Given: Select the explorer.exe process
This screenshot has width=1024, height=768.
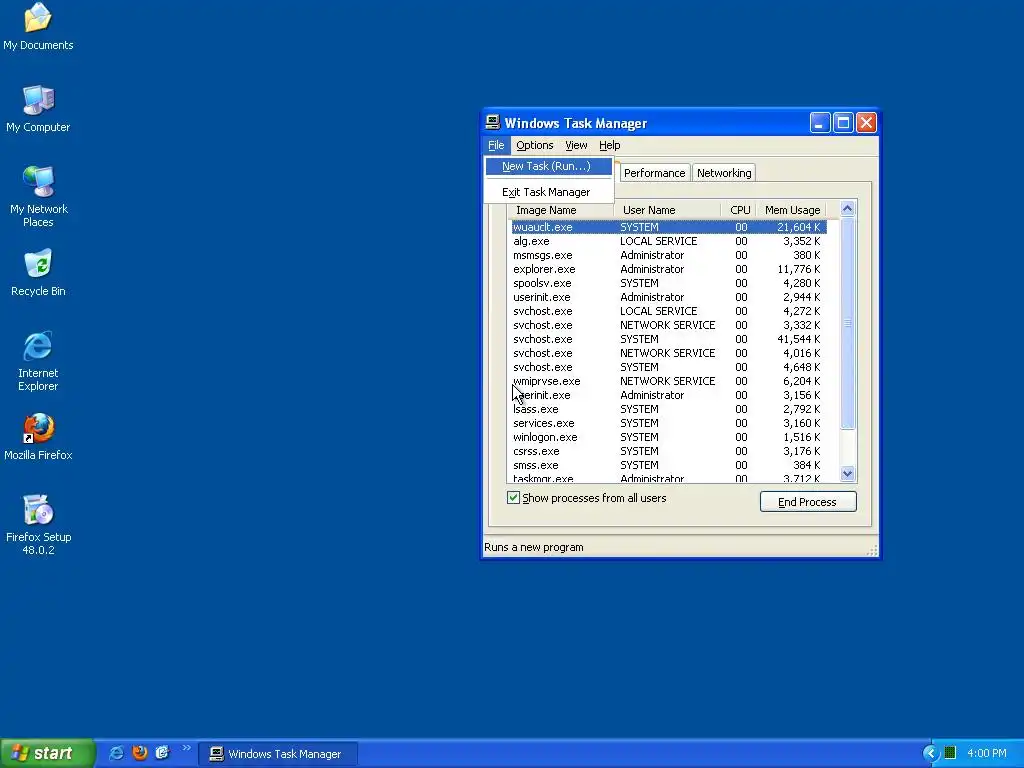Looking at the screenshot, I should click(x=669, y=269).
